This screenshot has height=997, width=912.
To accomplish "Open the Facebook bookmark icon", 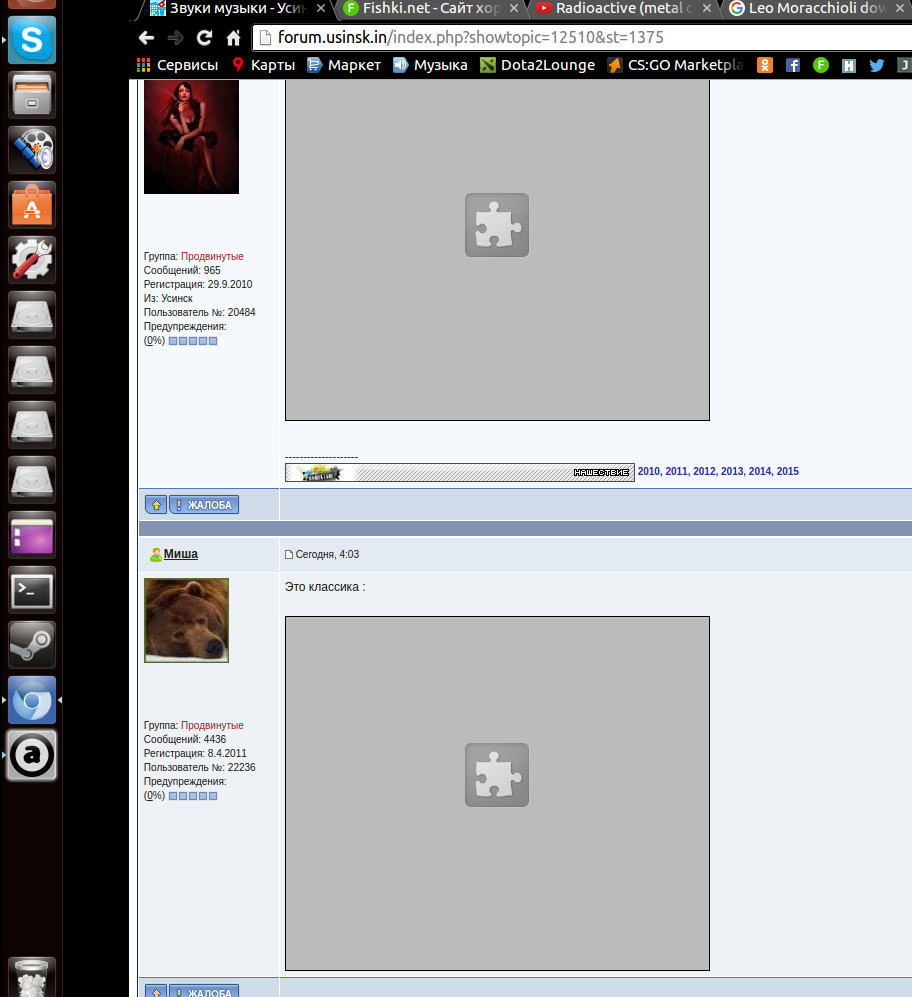I will 792,65.
